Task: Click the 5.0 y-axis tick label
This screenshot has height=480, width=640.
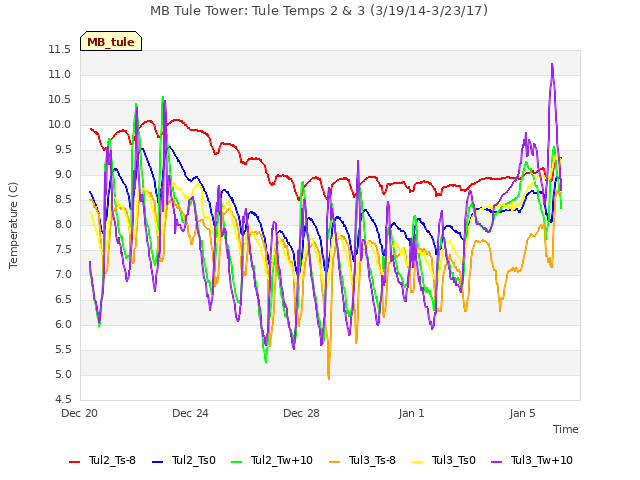Action: pos(63,375)
